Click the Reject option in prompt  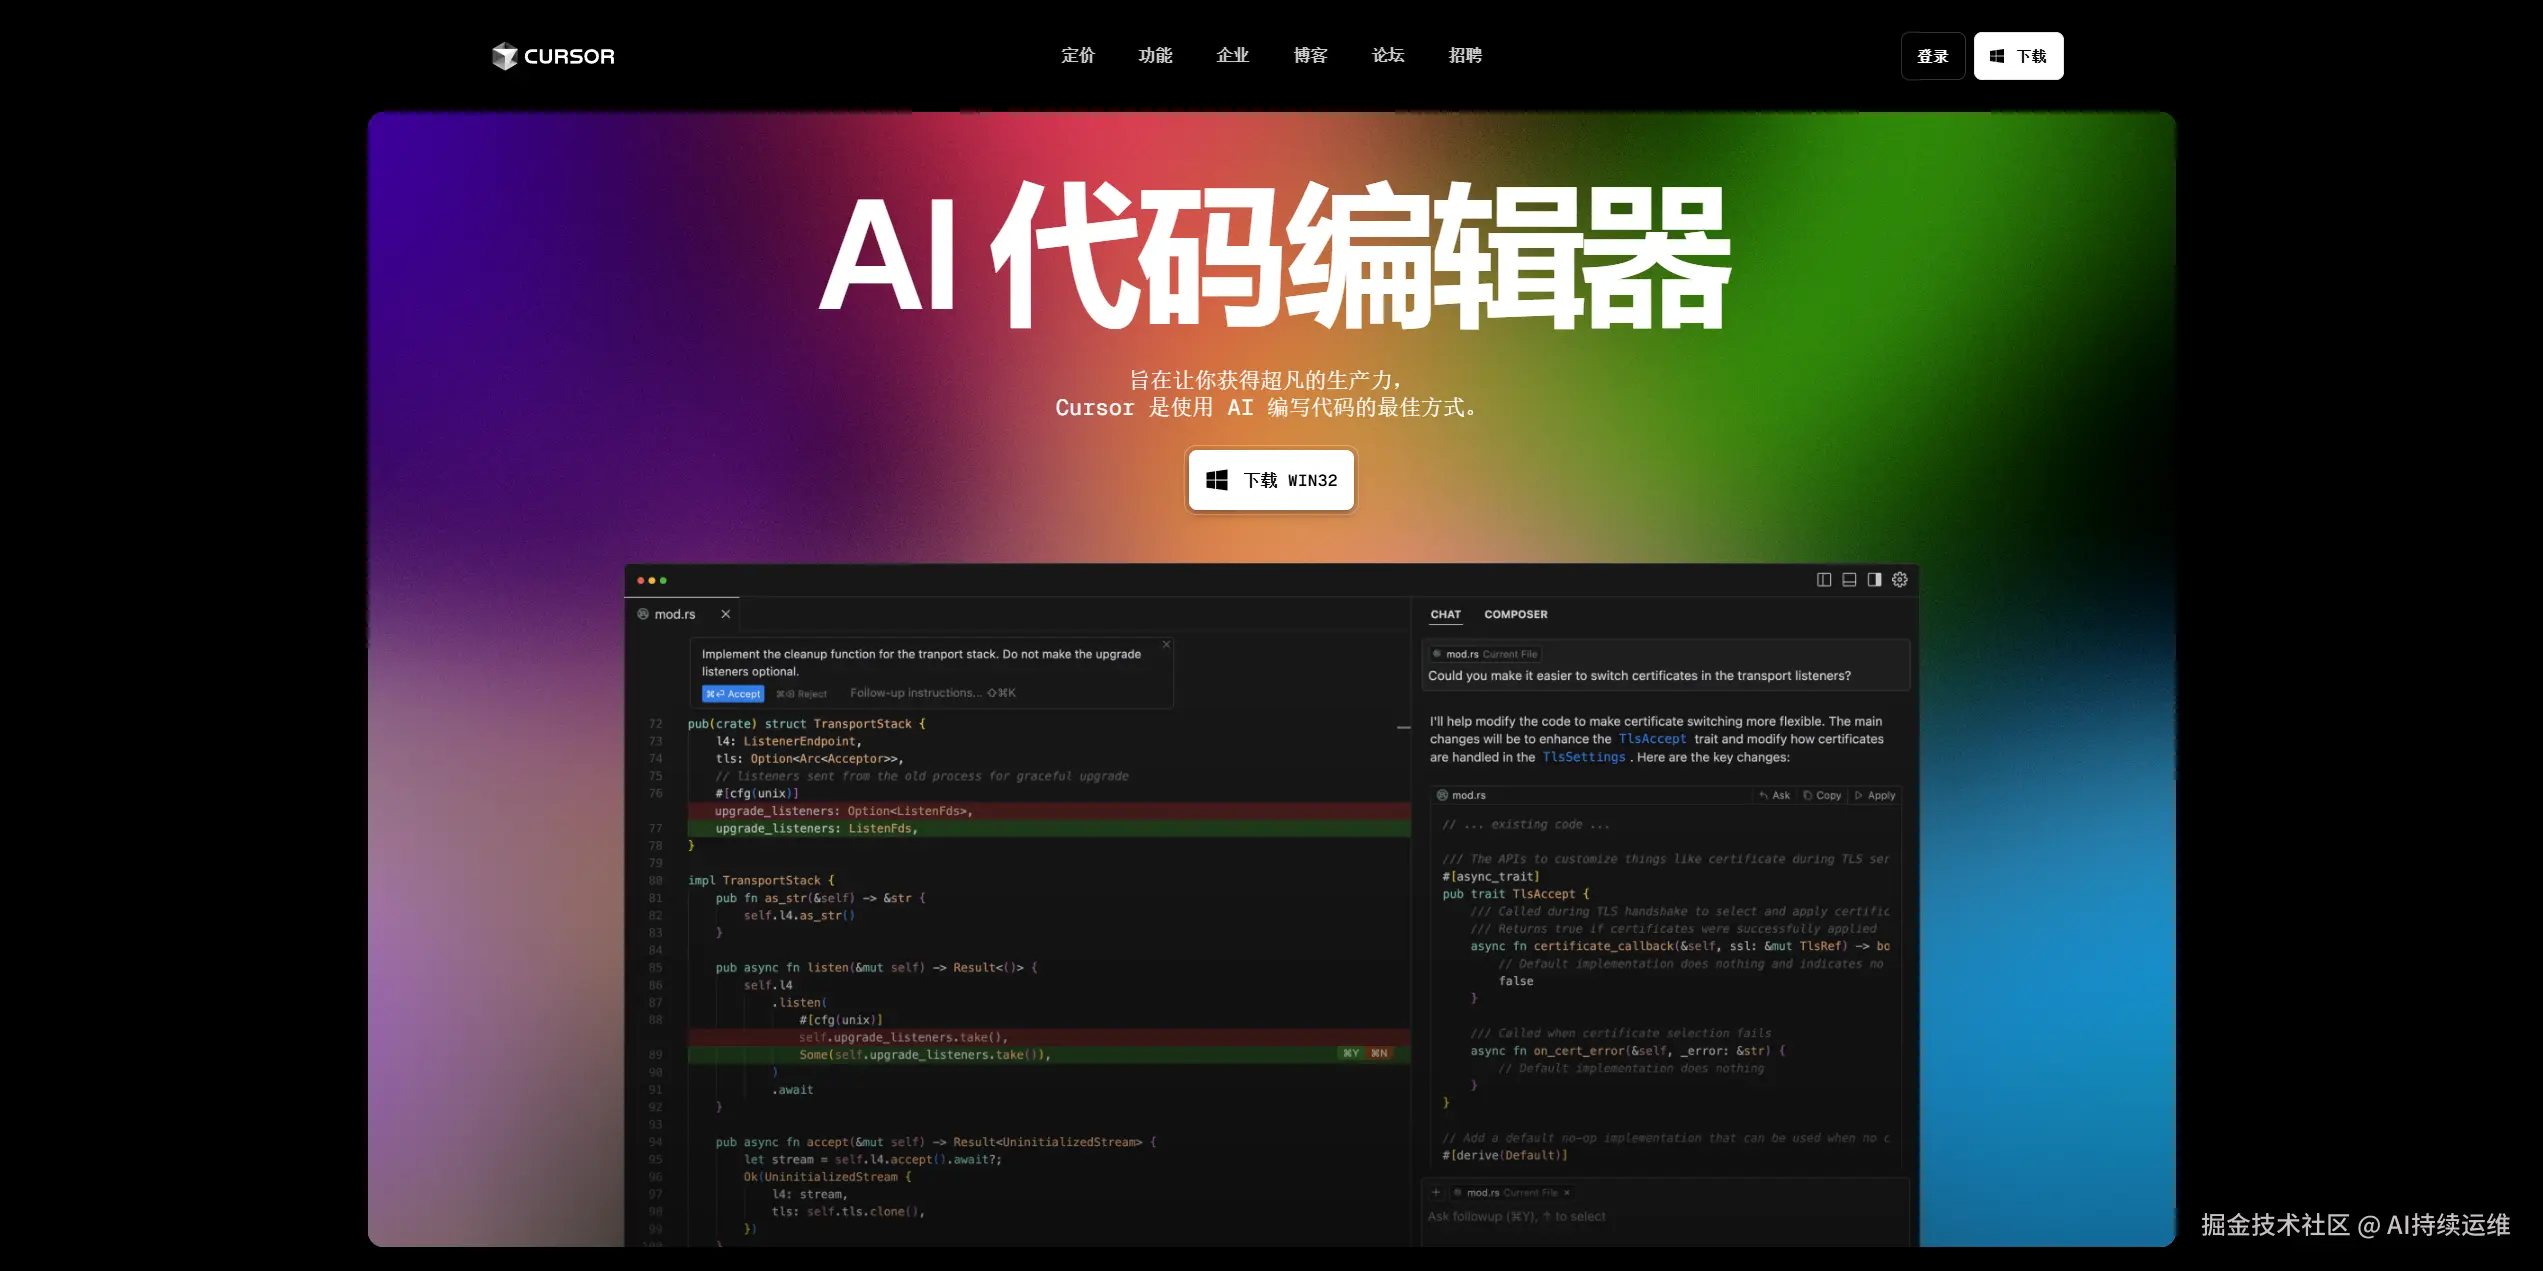802,694
